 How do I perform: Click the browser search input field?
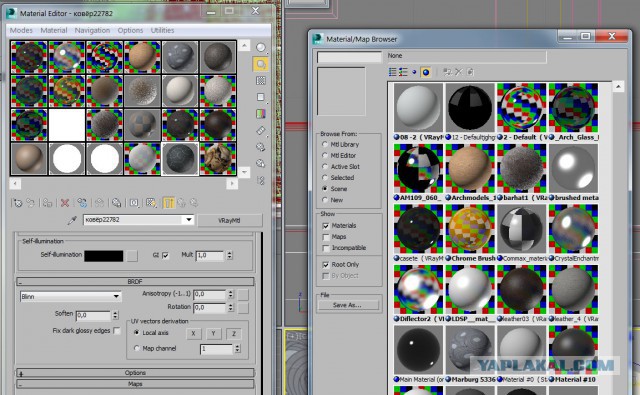point(349,57)
